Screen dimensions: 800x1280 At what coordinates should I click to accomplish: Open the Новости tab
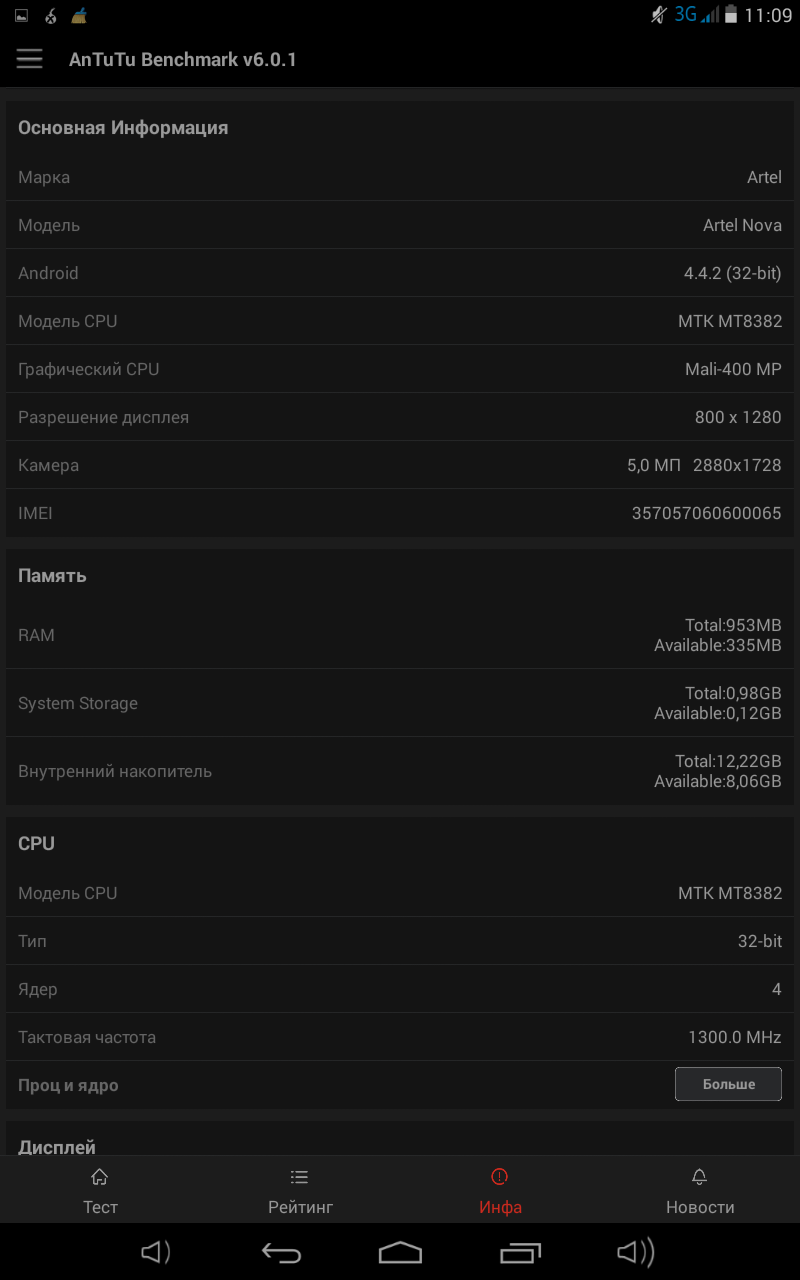700,1190
